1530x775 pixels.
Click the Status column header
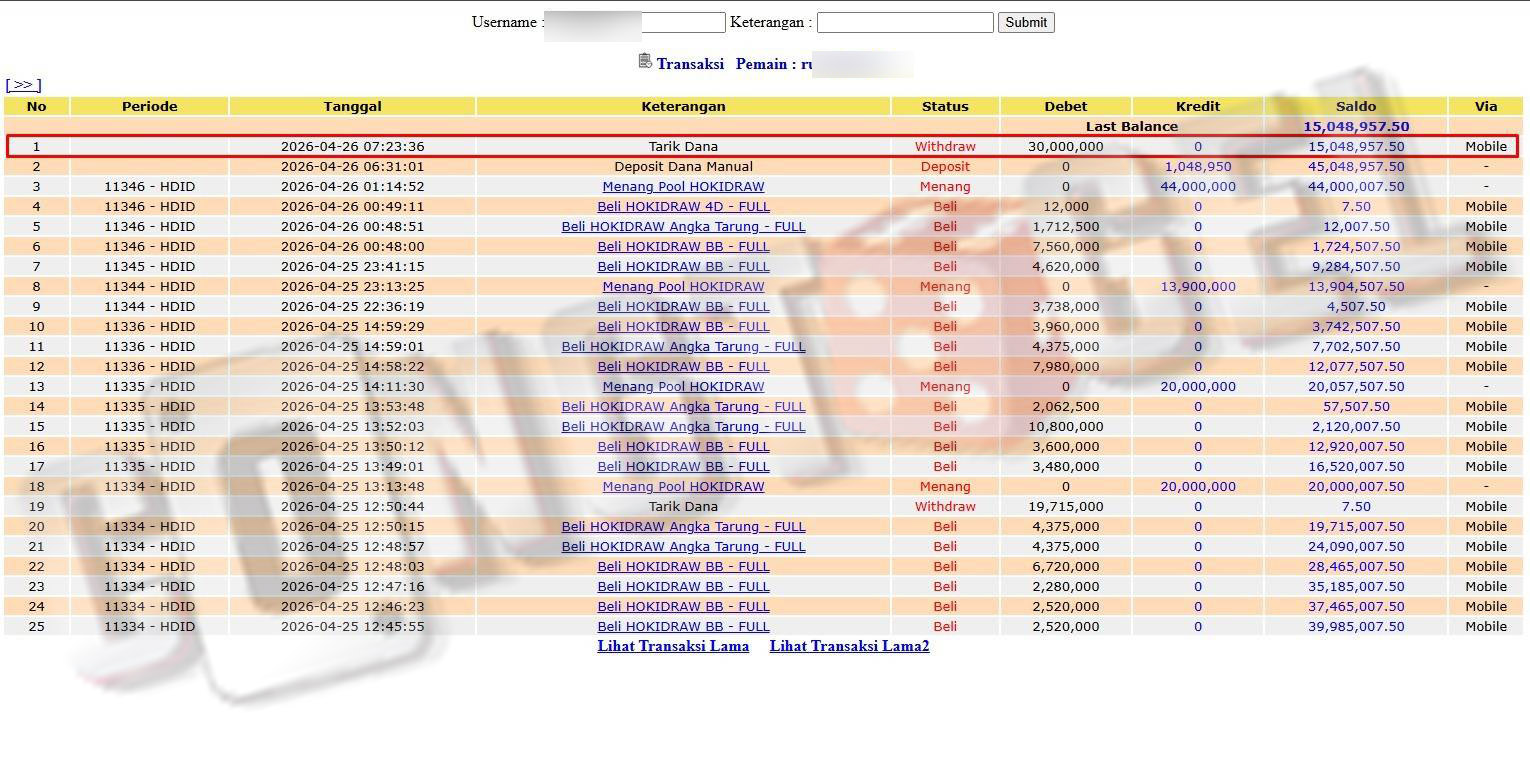(945, 106)
